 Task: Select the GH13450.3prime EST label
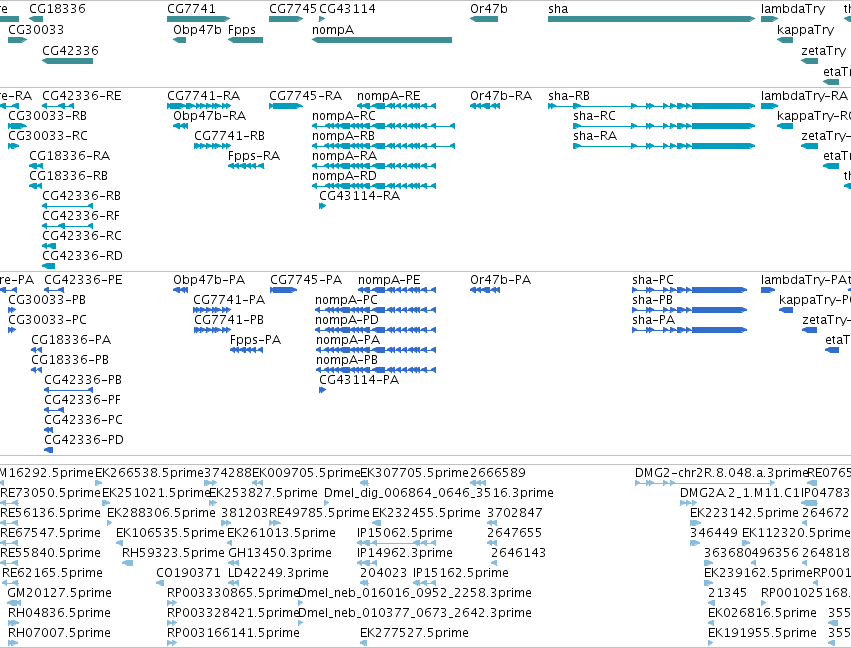point(280,553)
